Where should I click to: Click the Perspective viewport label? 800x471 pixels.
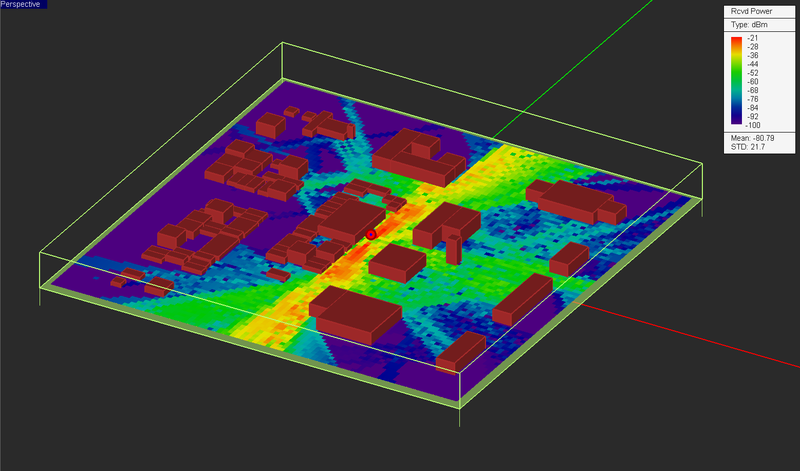[x=20, y=4]
